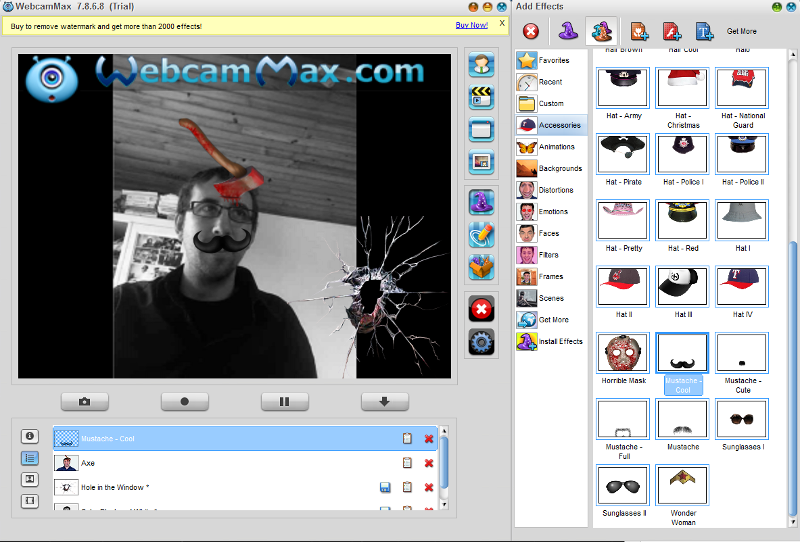The image size is (800, 542).
Task: Open the Filters category
Action: click(551, 255)
